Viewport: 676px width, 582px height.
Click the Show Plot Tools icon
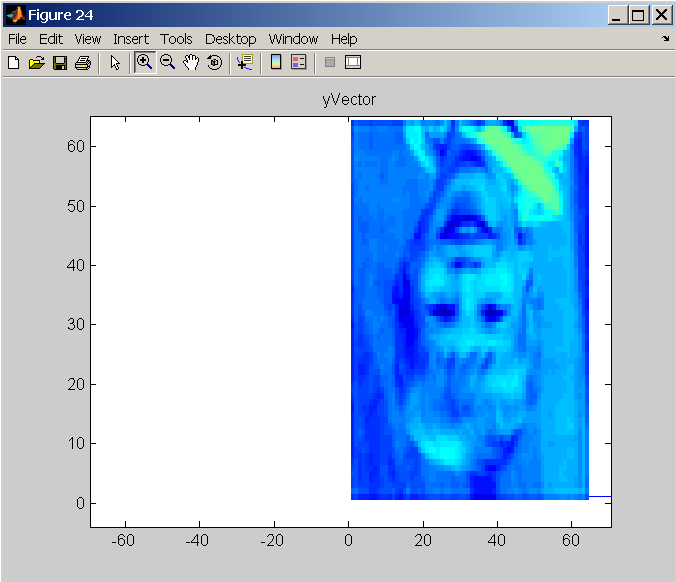[353, 63]
